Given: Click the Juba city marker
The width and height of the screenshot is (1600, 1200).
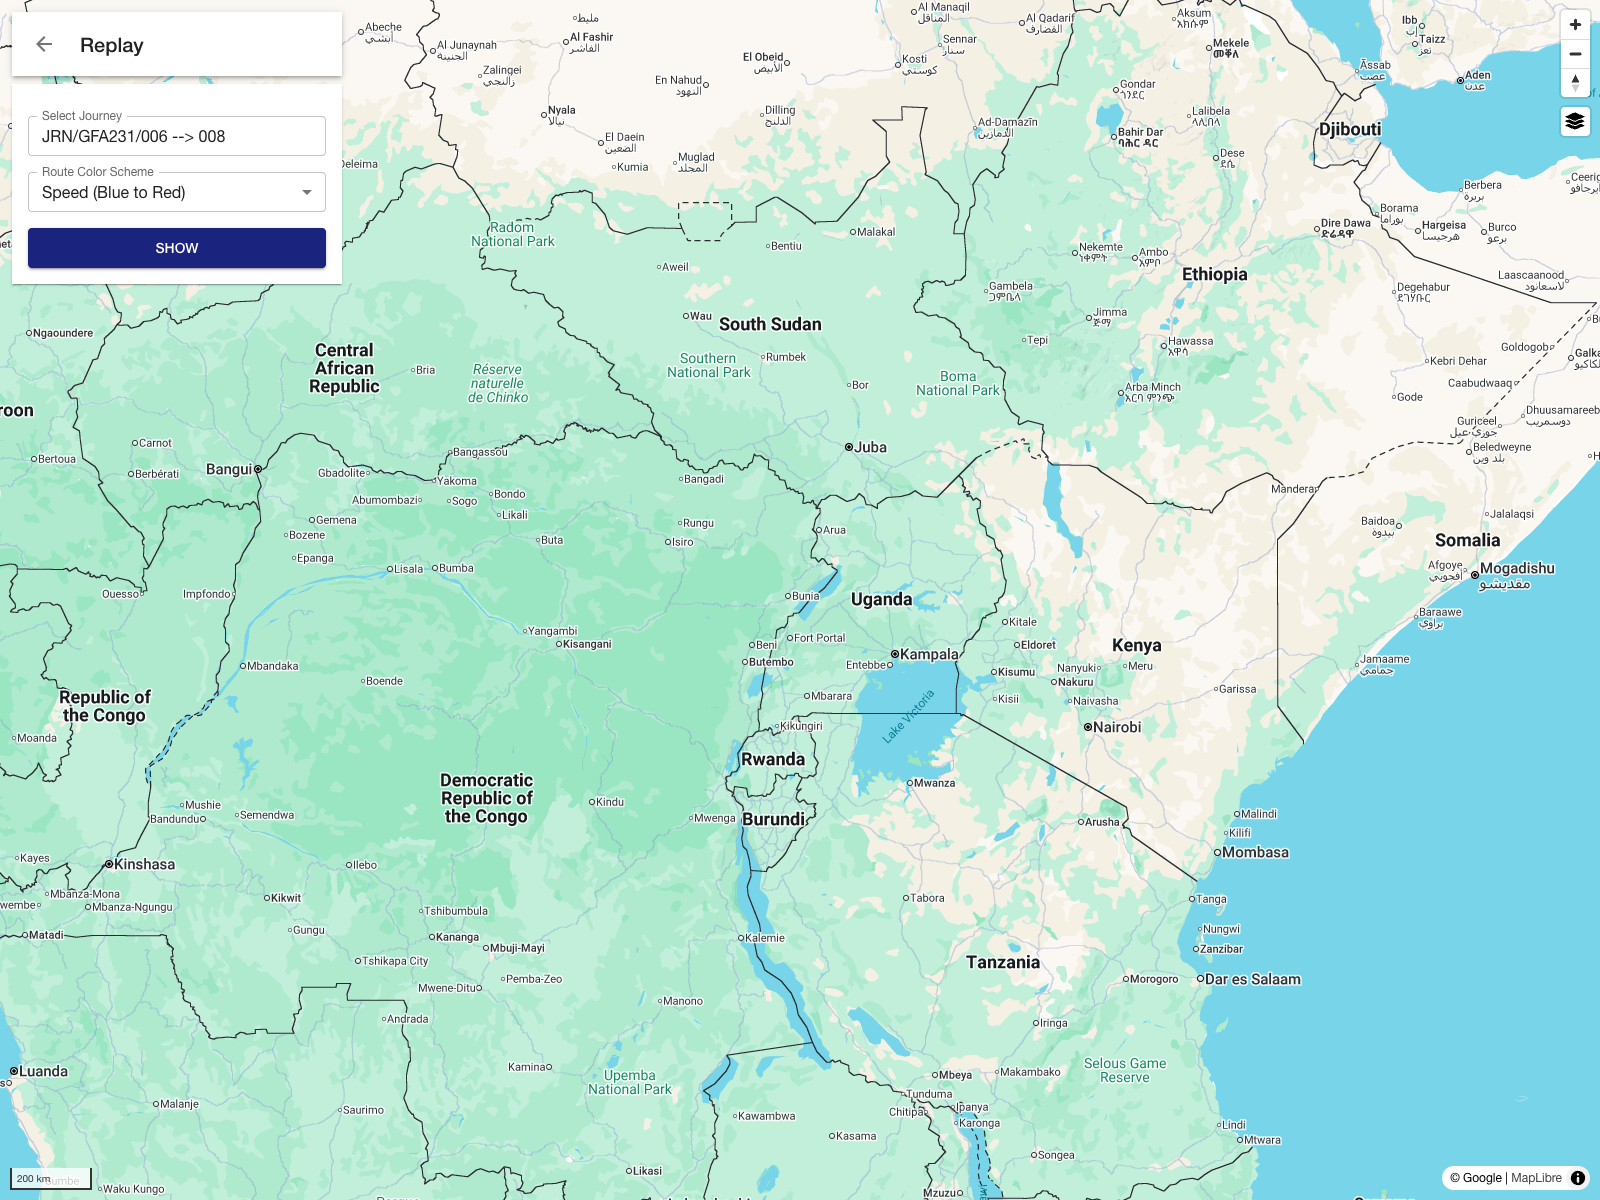Looking at the screenshot, I should (x=849, y=447).
